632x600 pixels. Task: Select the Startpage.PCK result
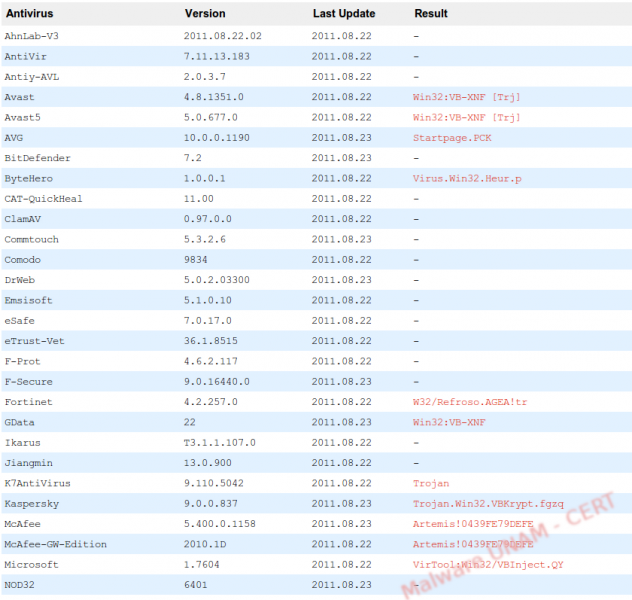click(452, 138)
